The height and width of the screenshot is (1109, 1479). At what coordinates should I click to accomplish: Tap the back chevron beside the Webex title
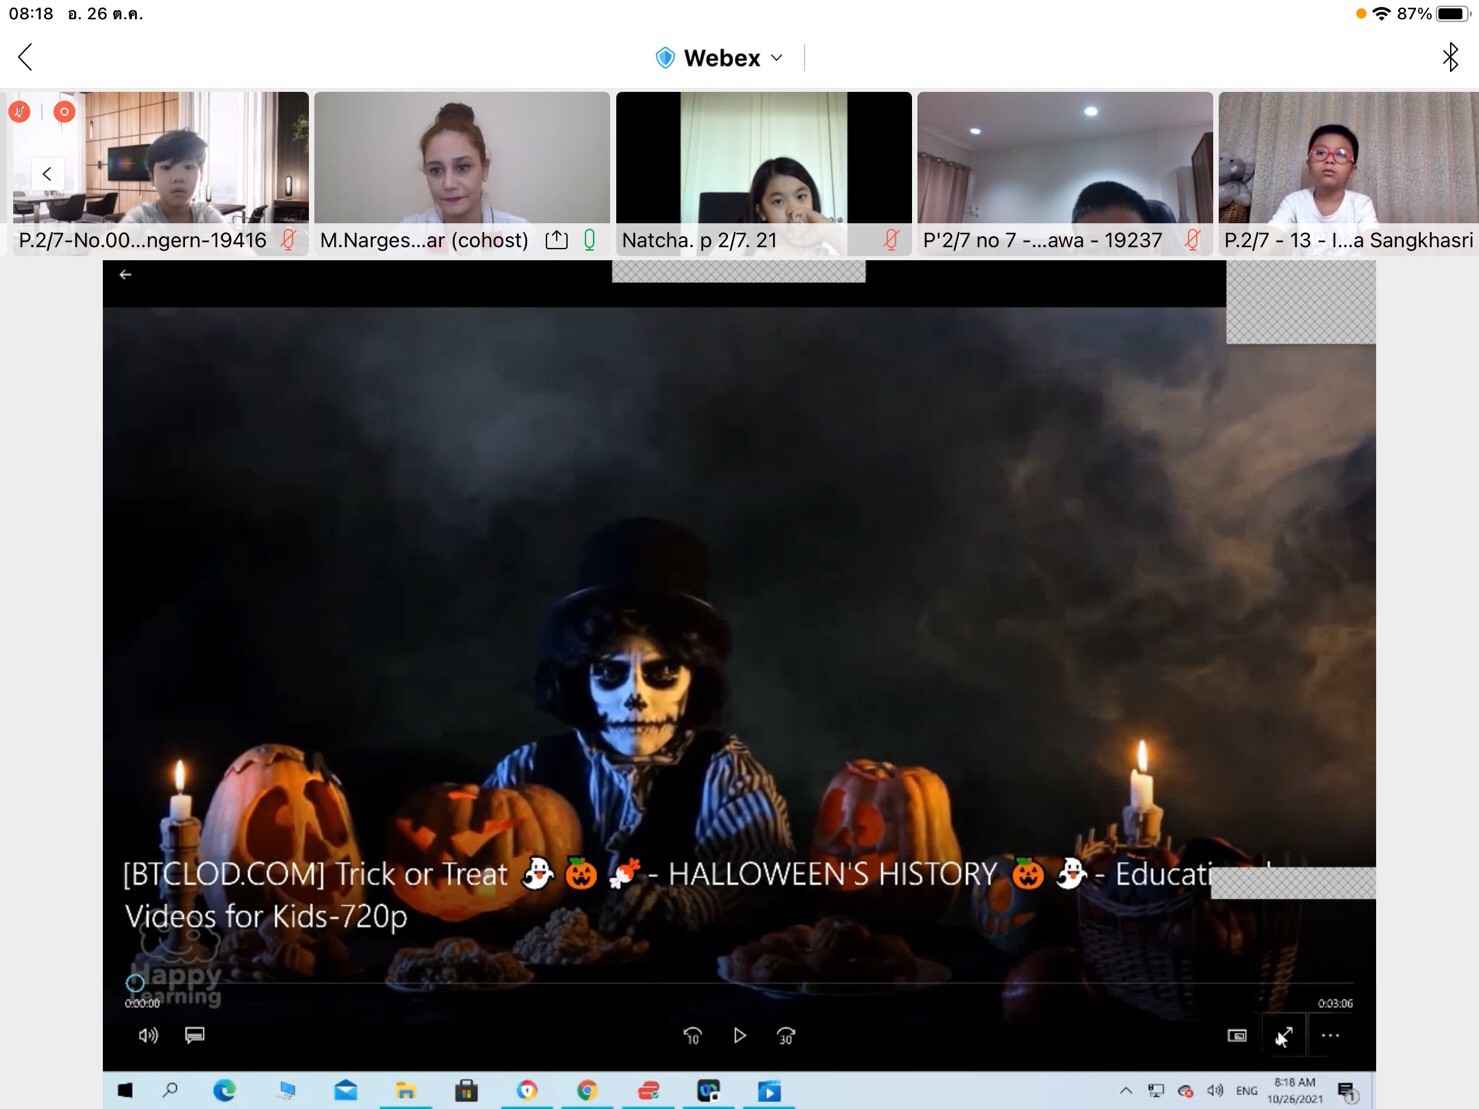pos(26,58)
